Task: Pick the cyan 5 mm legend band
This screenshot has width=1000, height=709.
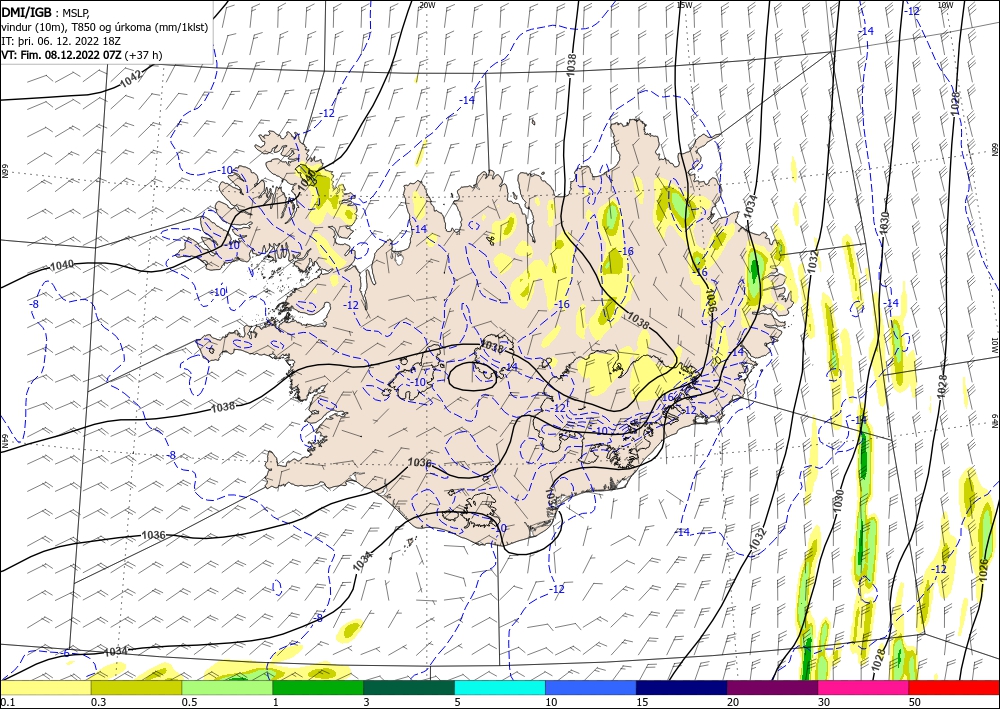Action: pos(500,687)
